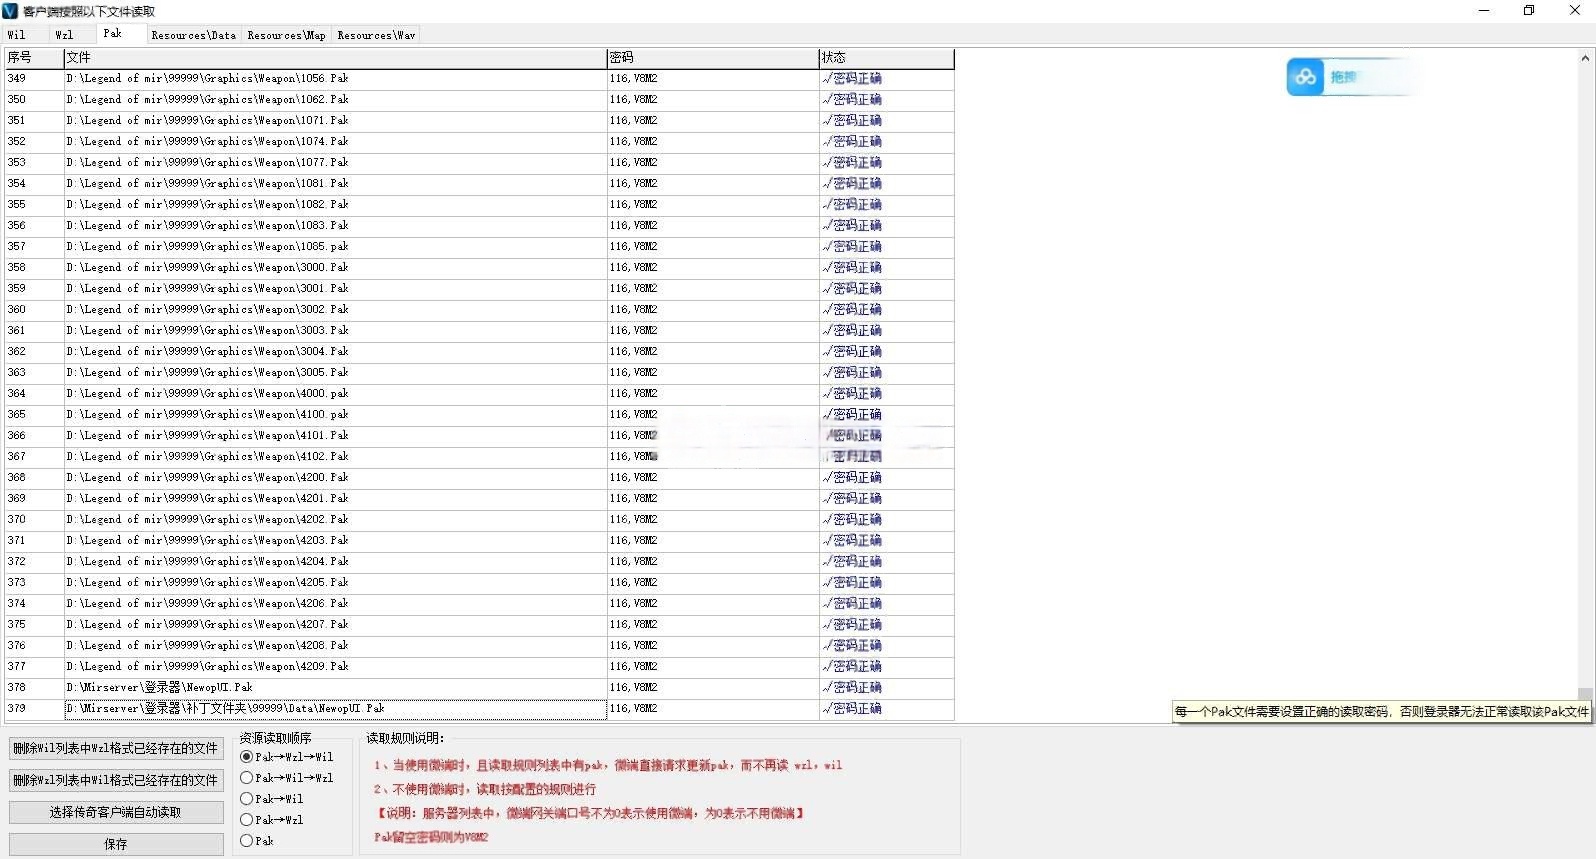Select the Pak→Wzl→Wil read order
The image size is (1596, 859).
287,757
